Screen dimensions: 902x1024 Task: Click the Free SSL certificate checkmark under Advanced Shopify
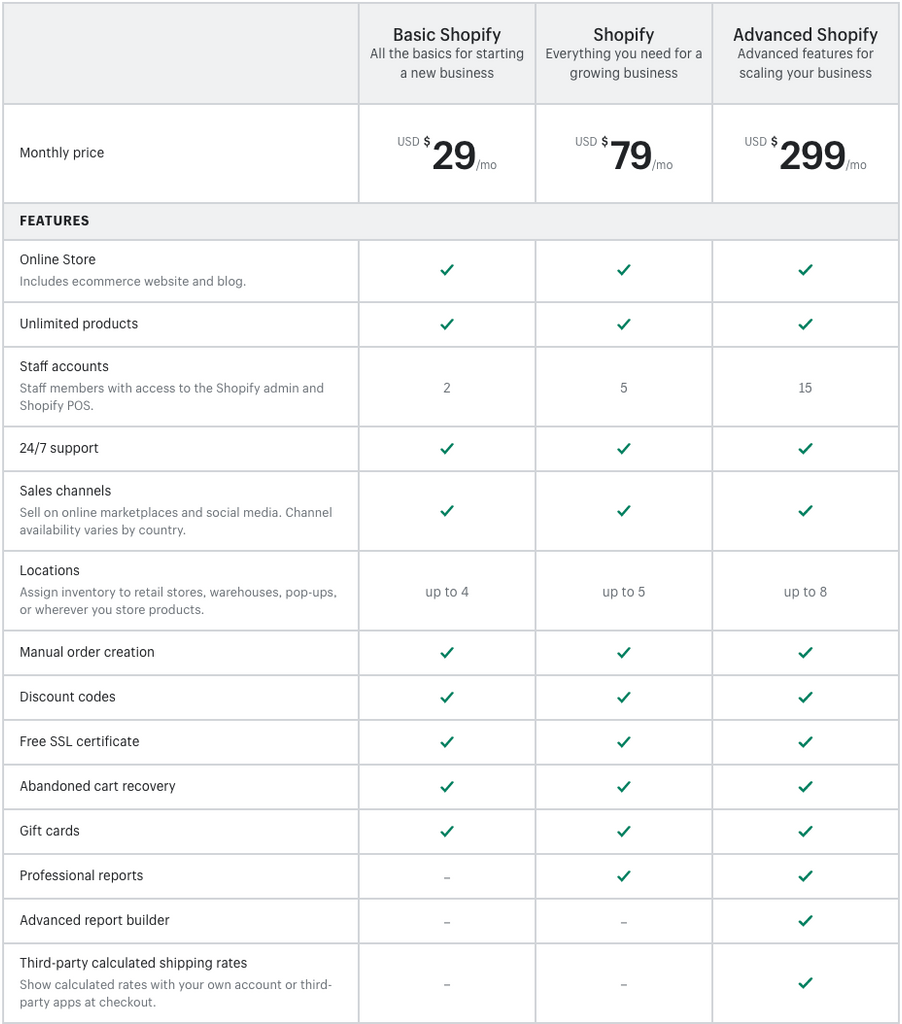coord(805,742)
